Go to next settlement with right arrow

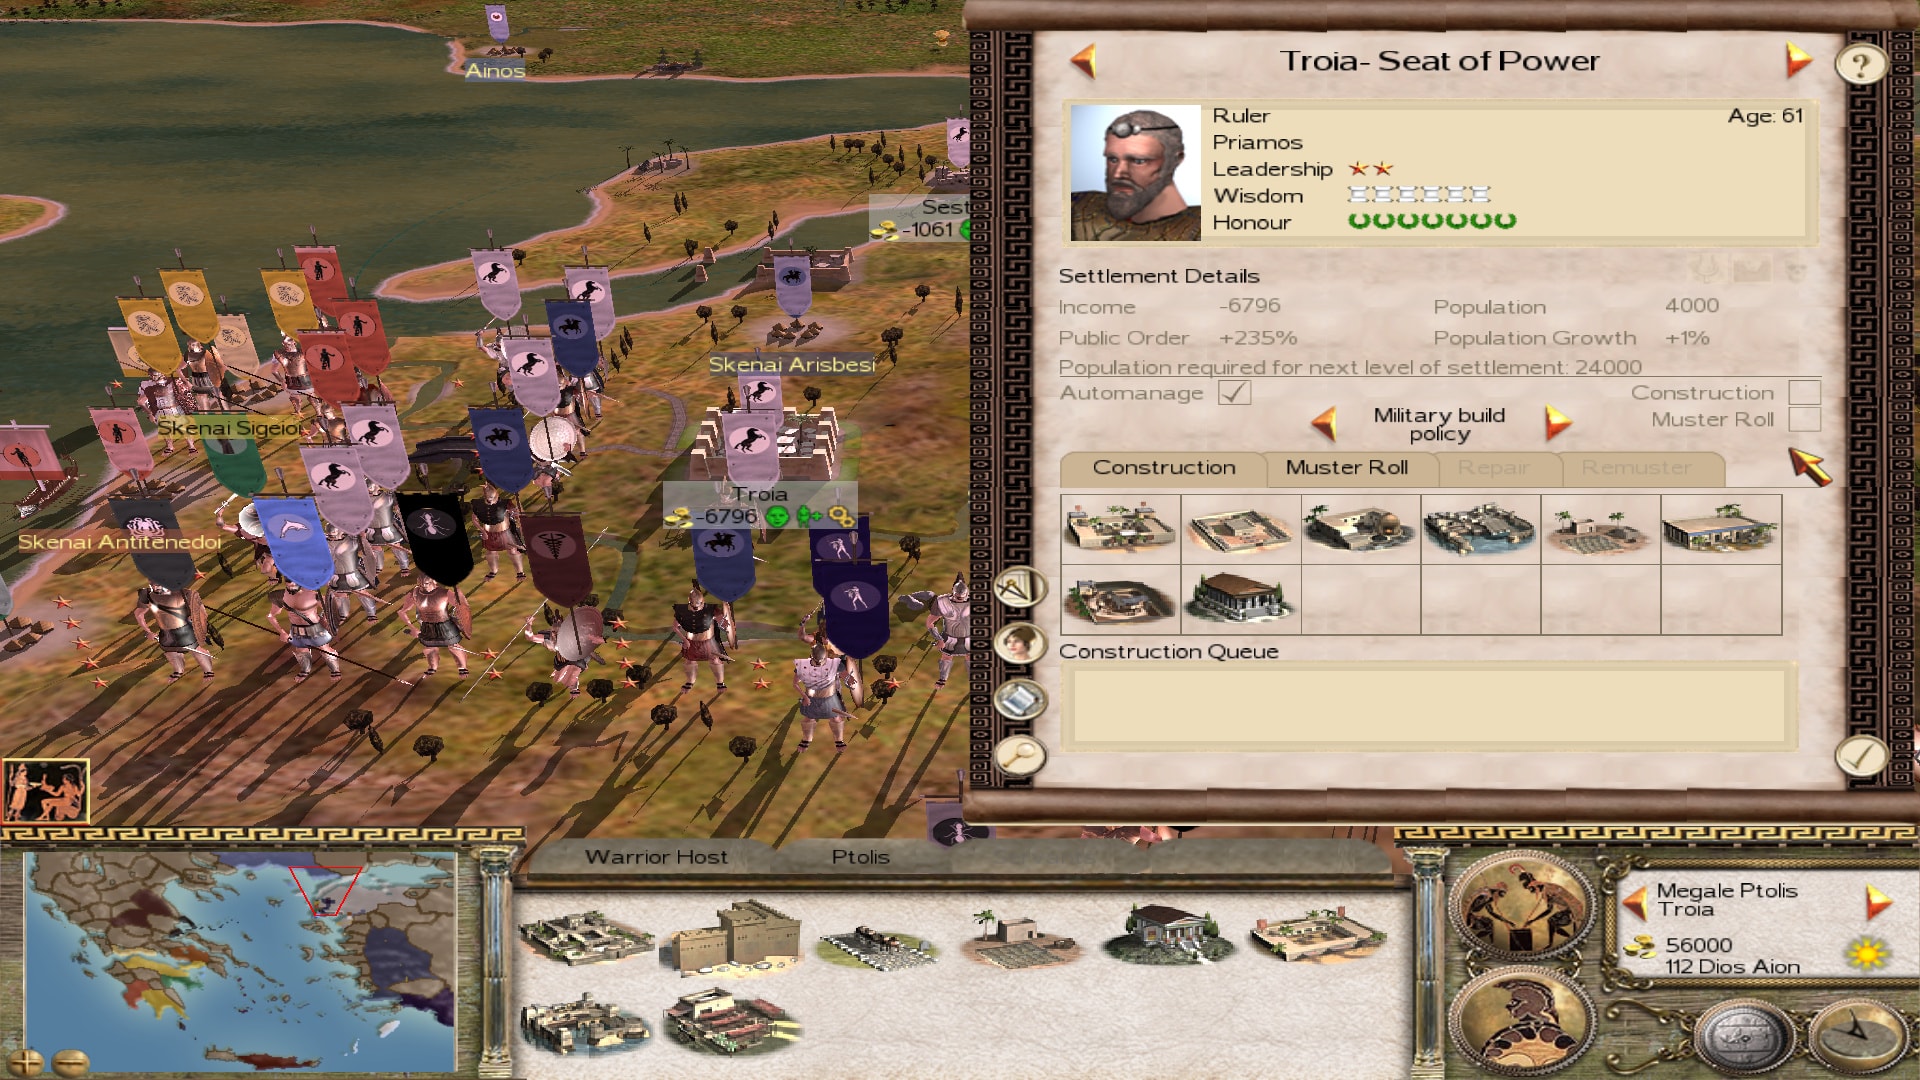pos(1797,60)
